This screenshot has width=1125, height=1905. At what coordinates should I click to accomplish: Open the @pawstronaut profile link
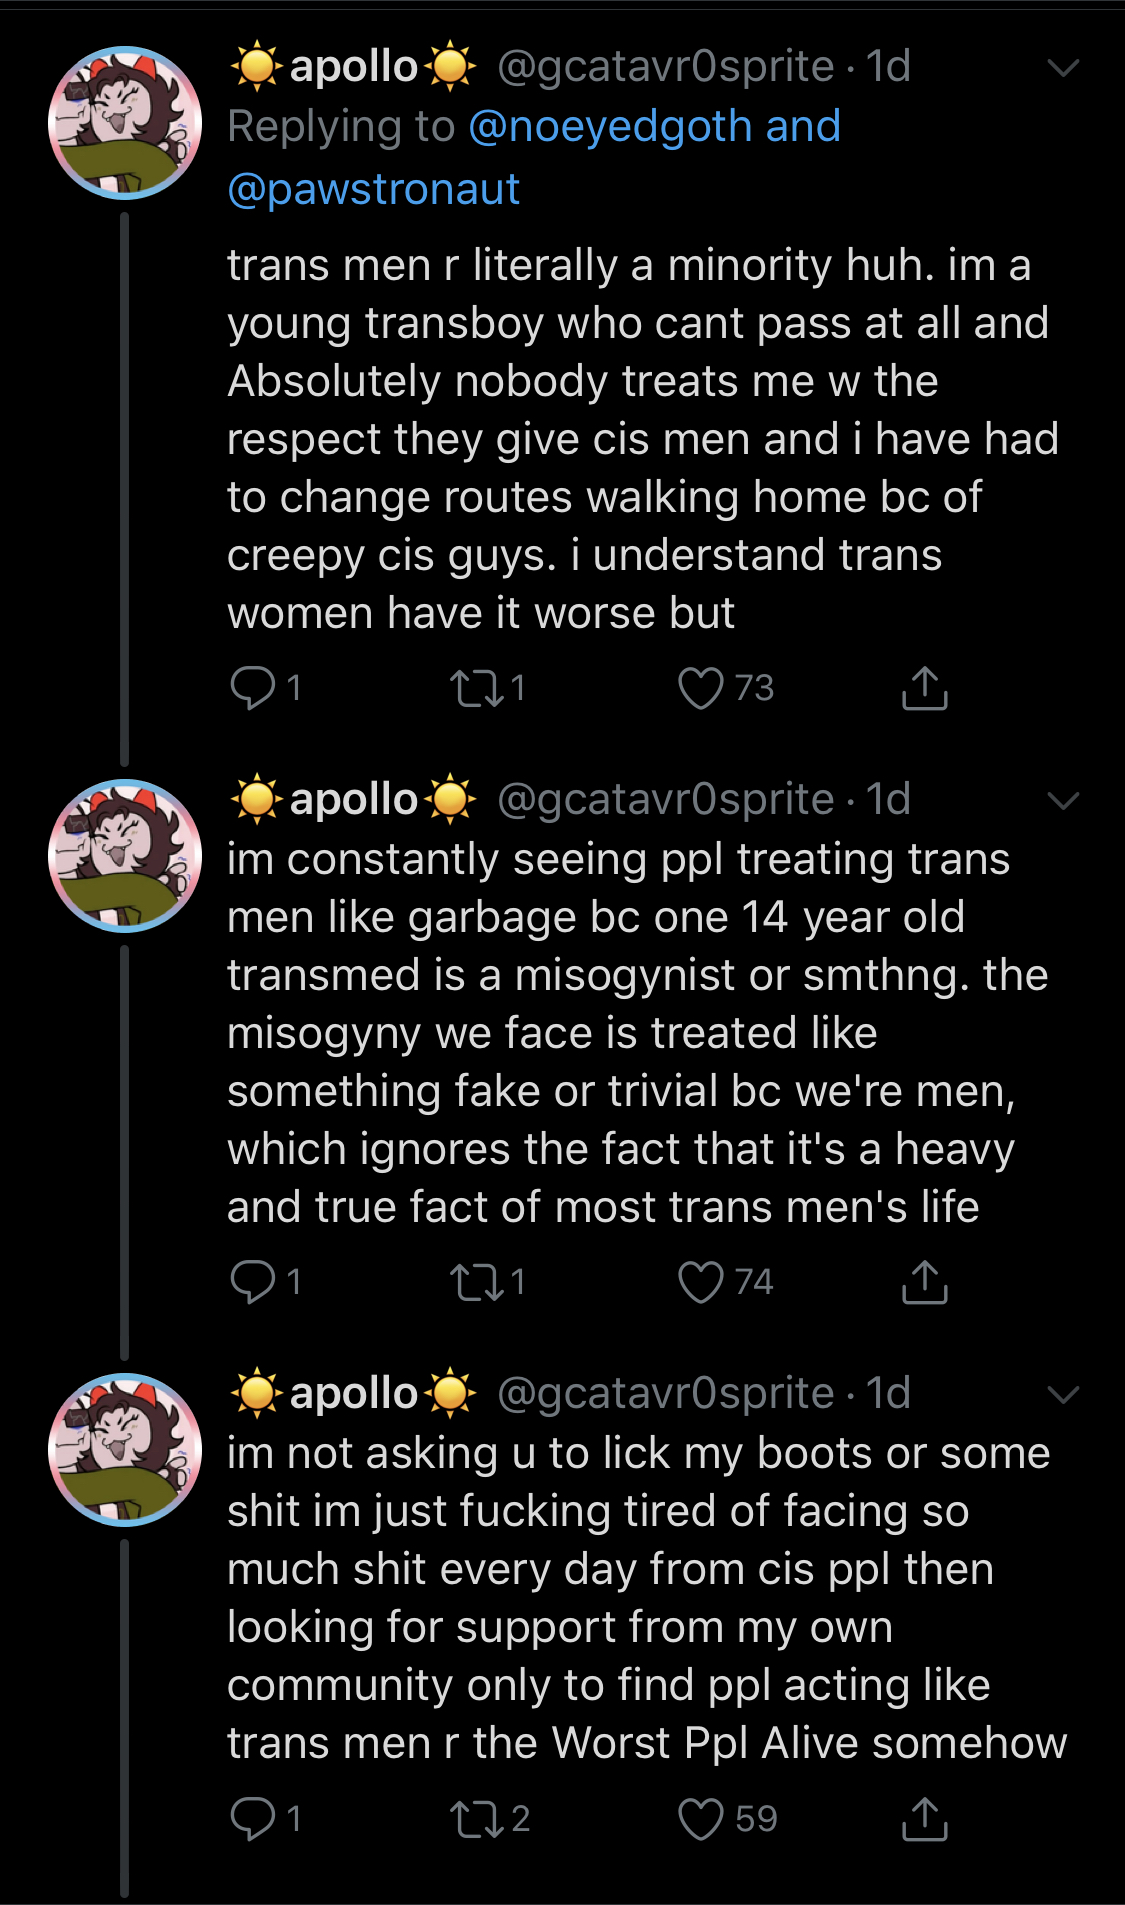pyautogui.click(x=374, y=189)
